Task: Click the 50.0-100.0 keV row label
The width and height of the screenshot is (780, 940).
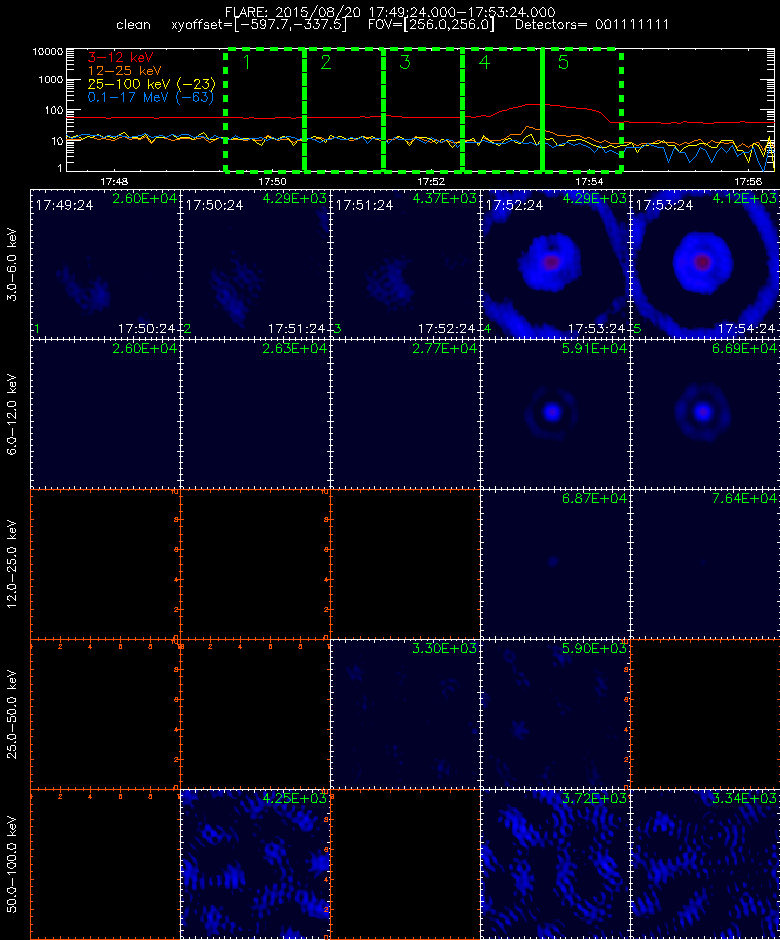Action: 13,864
